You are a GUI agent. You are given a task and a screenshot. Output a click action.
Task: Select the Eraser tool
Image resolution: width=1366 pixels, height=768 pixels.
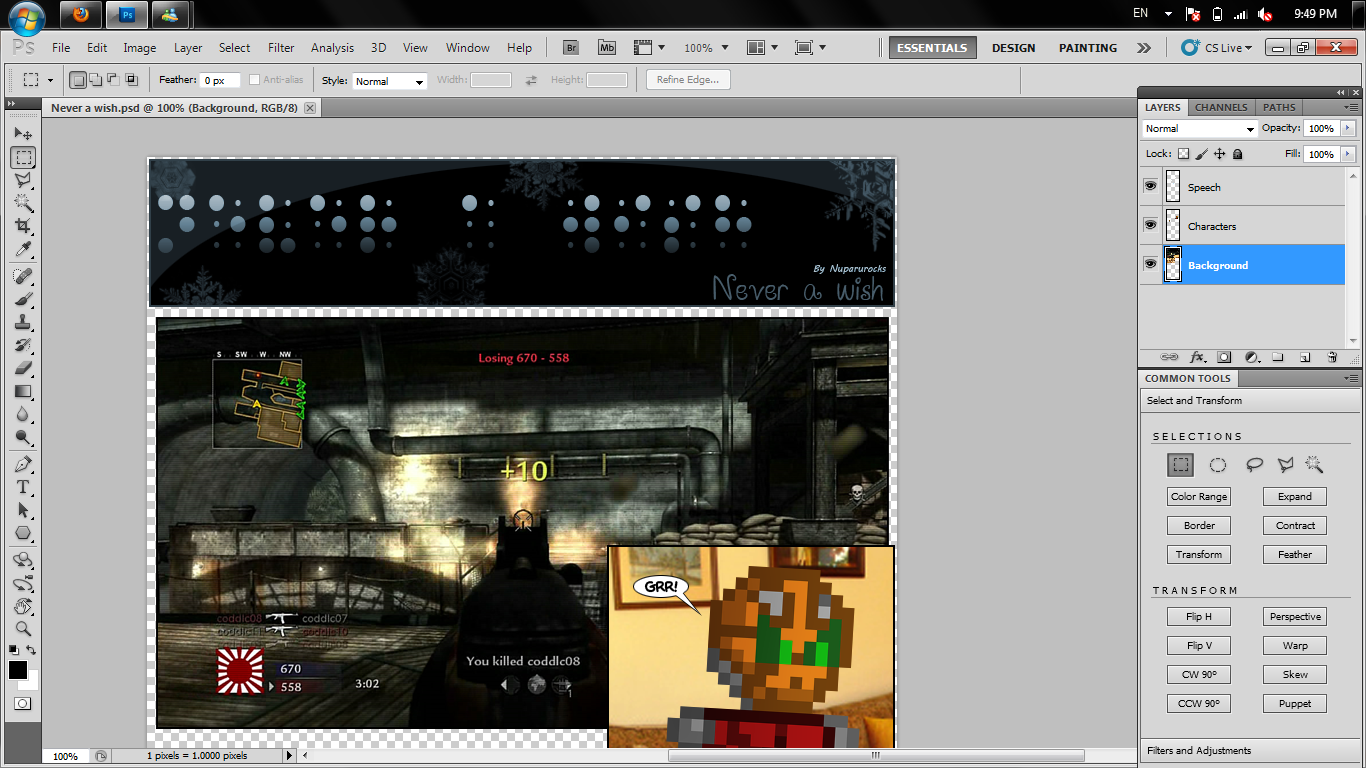tap(23, 368)
